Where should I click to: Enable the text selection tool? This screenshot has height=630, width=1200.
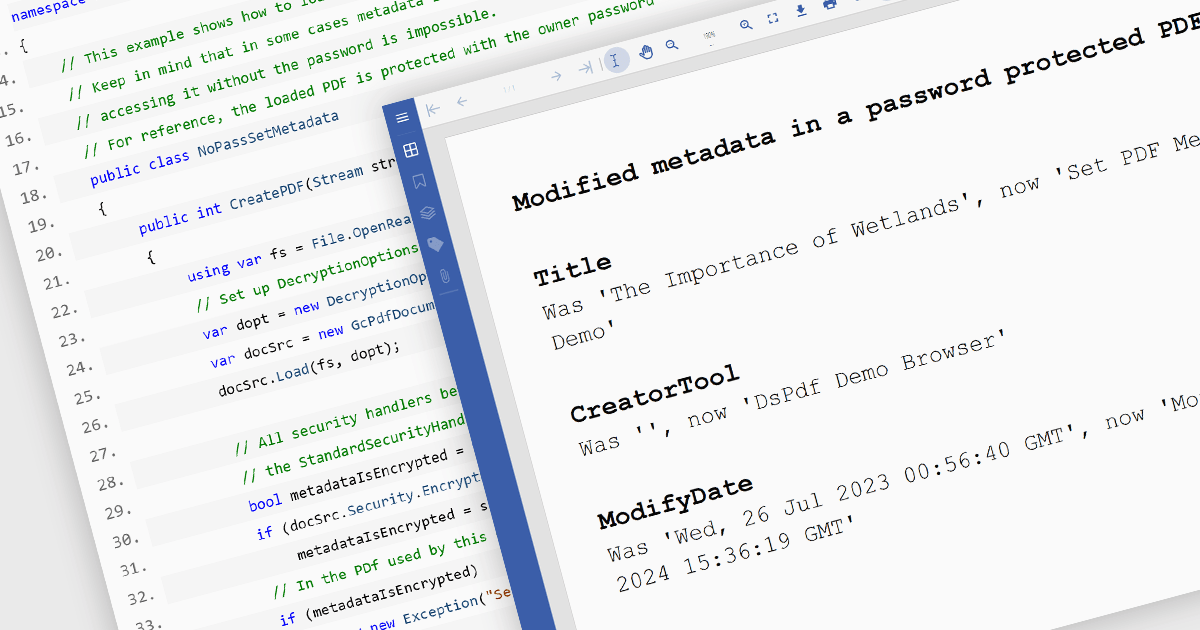[x=615, y=60]
